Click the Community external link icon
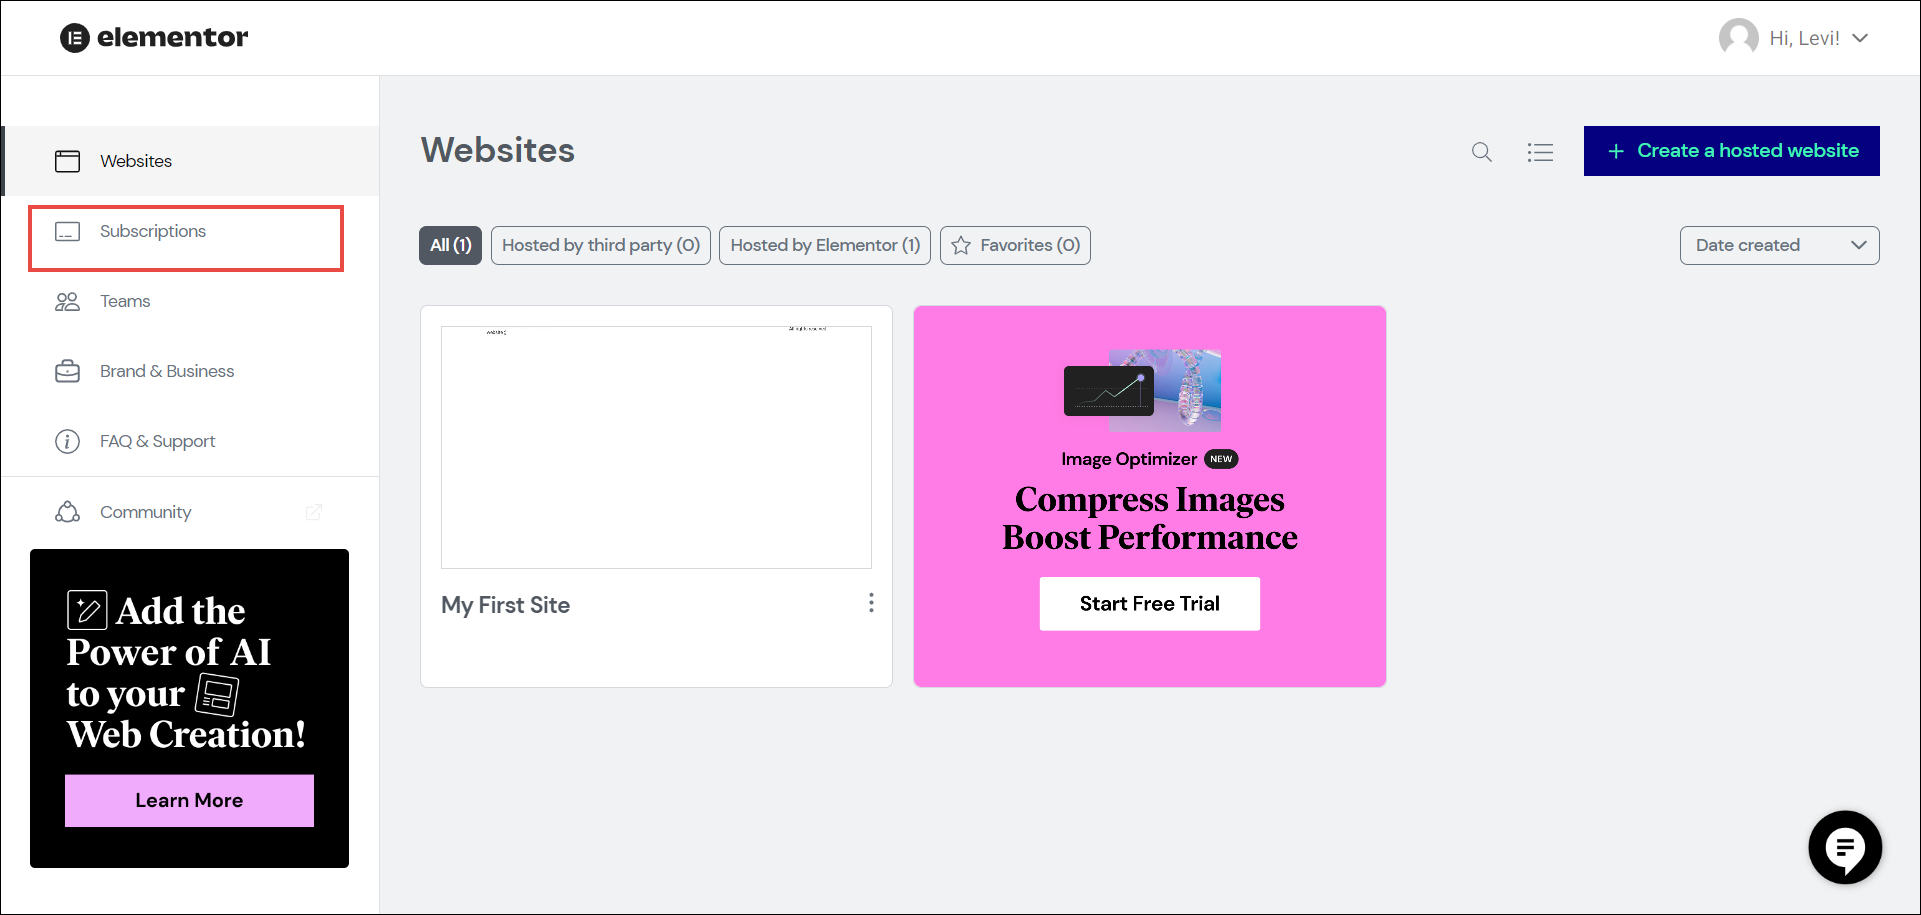The width and height of the screenshot is (1921, 915). pos(313,512)
